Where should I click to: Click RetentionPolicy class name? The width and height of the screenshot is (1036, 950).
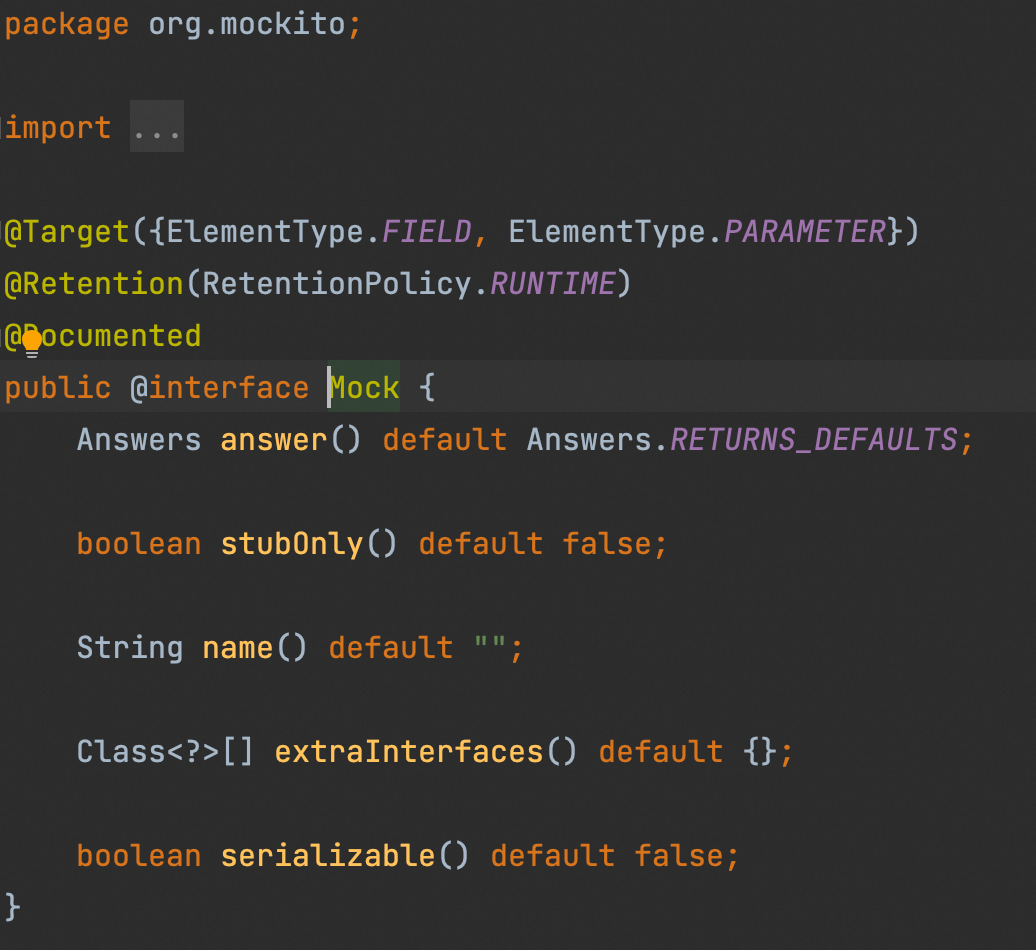336,284
